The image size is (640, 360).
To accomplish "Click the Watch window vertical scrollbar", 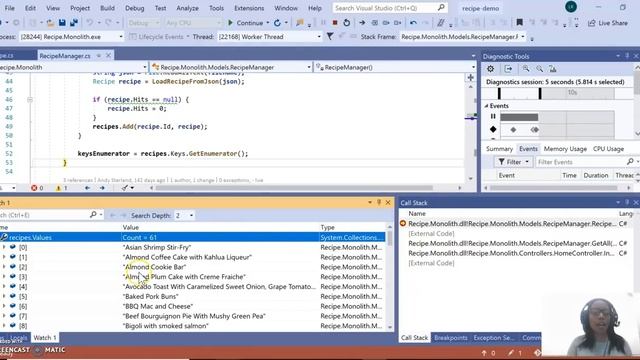I will click(x=390, y=278).
